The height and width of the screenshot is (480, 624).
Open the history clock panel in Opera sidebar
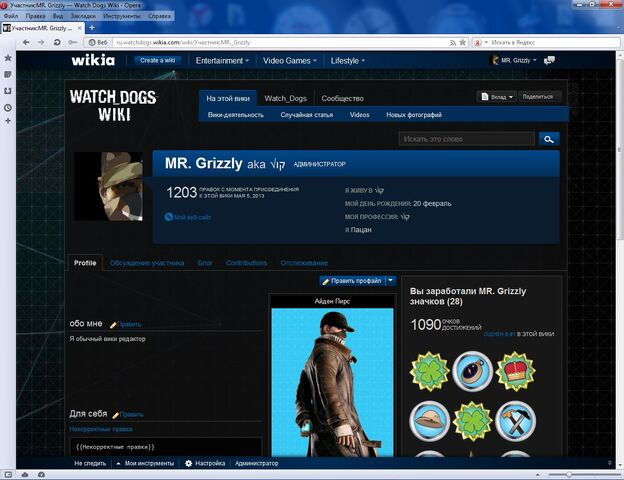coord(8,108)
